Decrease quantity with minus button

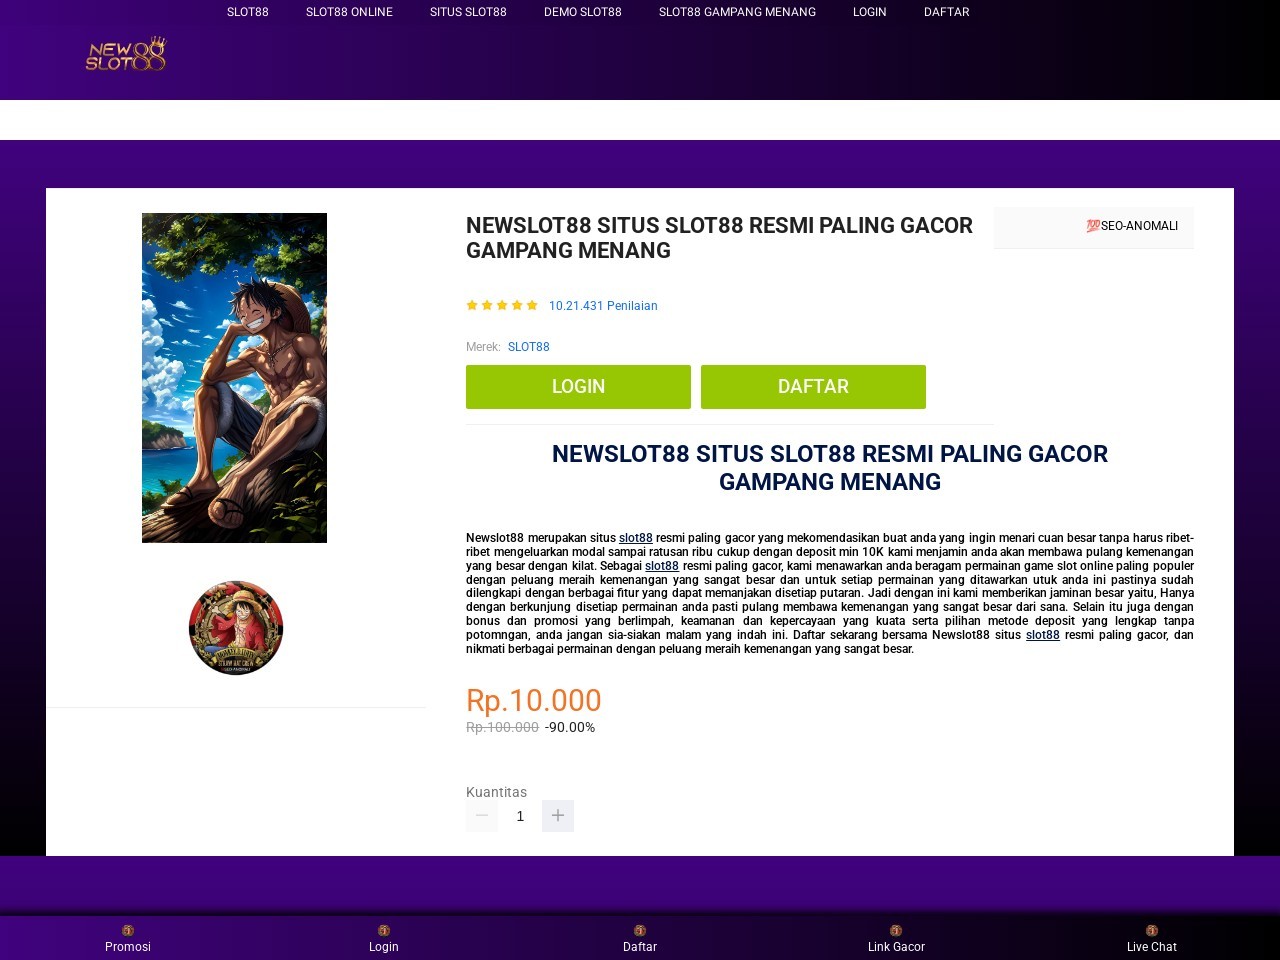coord(482,816)
